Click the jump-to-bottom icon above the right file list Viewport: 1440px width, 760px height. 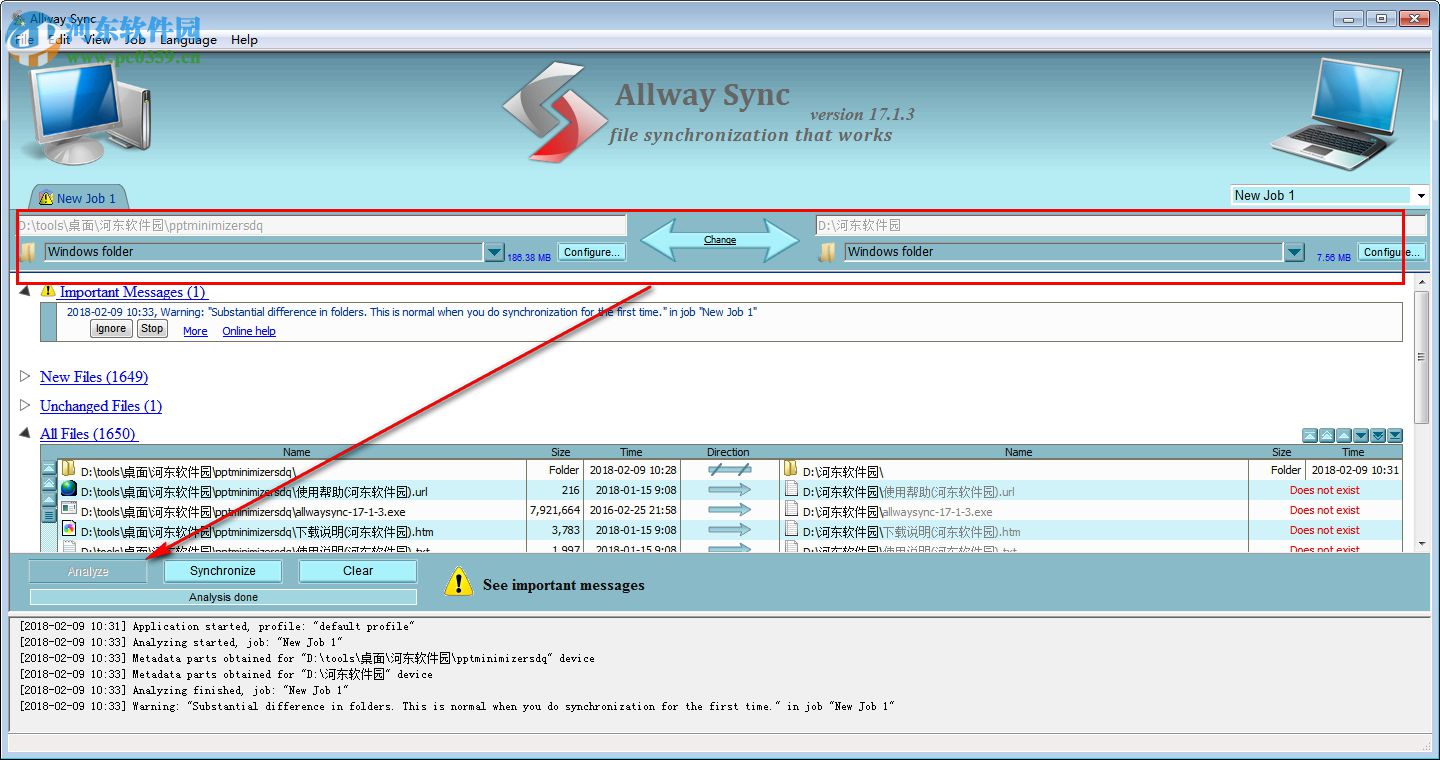(x=1395, y=435)
